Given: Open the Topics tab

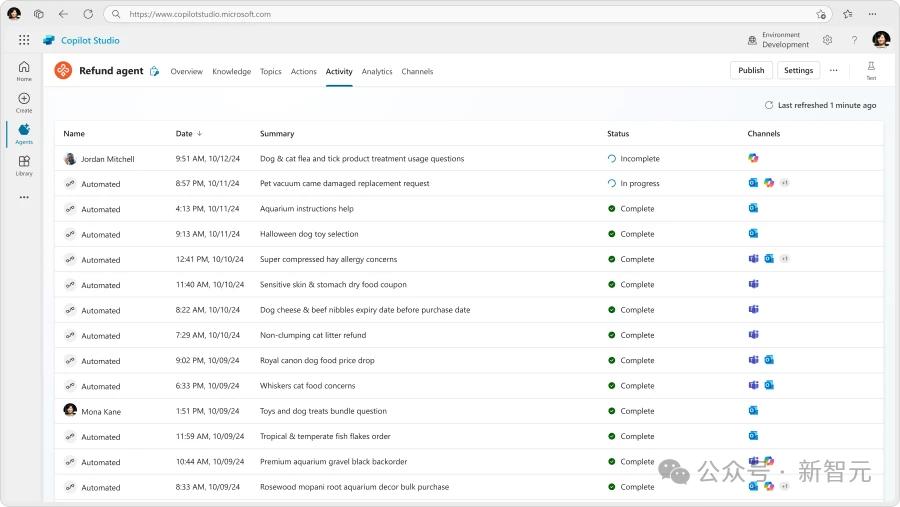Looking at the screenshot, I should [x=270, y=71].
